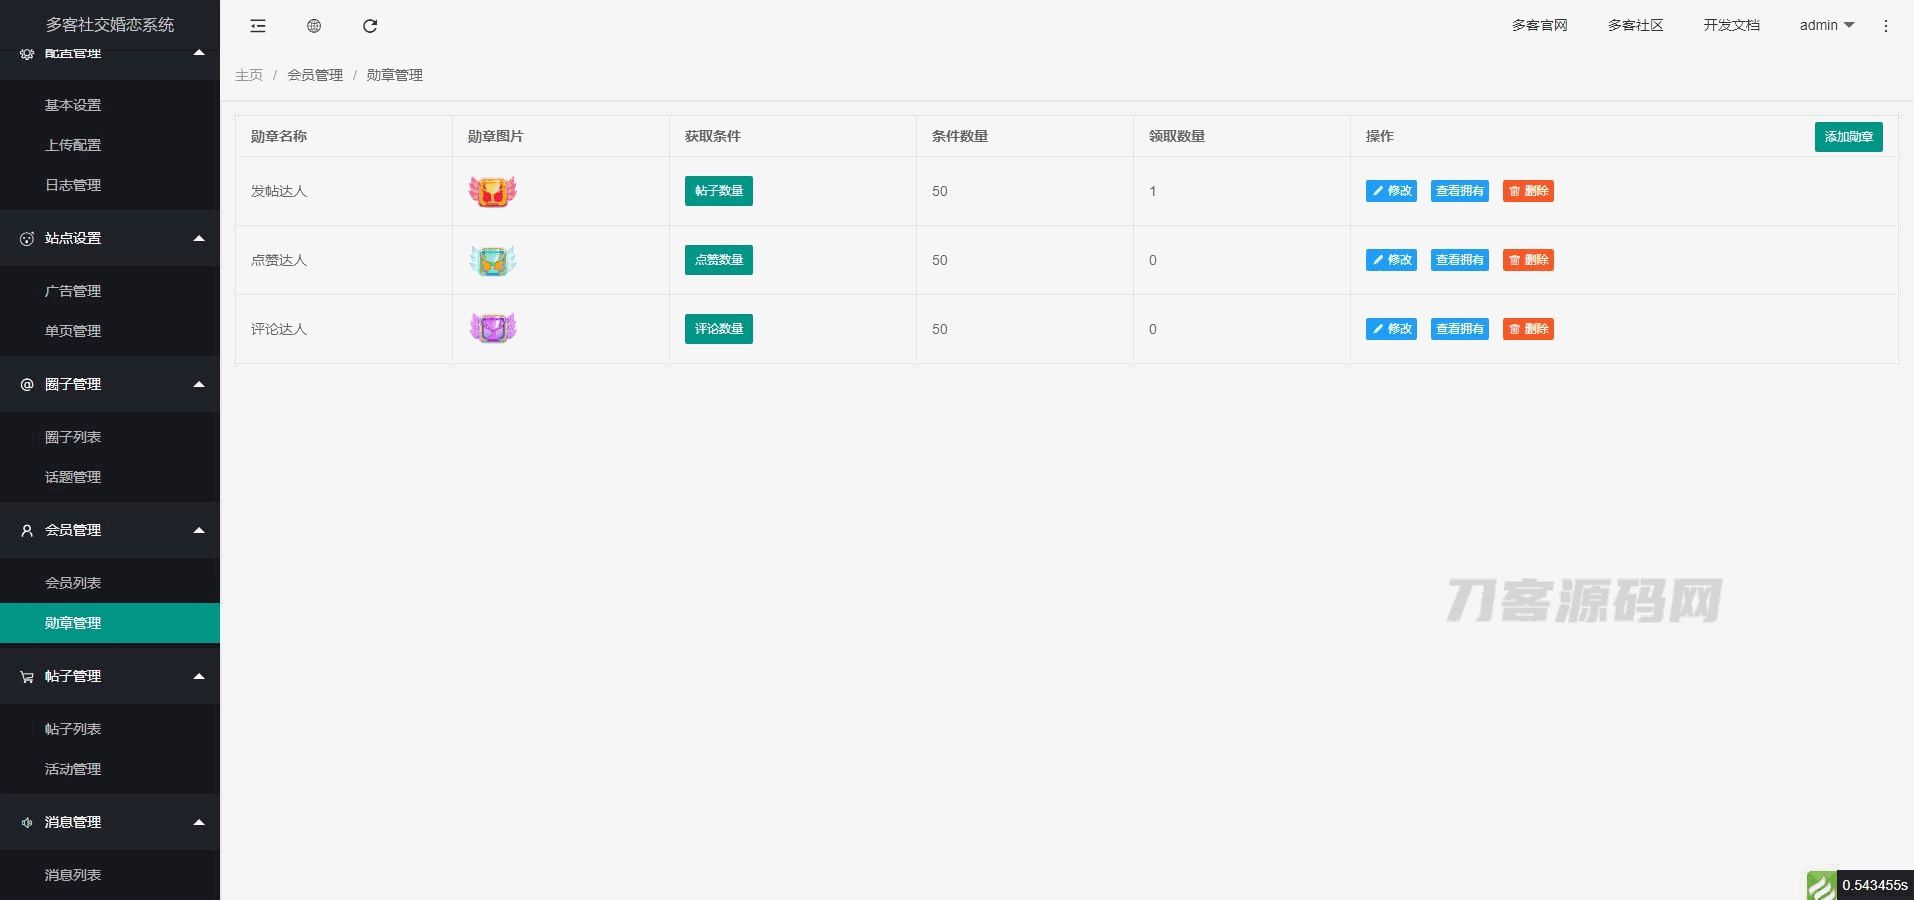This screenshot has width=1914, height=900.
Task: Click the teal 点赞达人 medal image
Action: click(x=492, y=260)
